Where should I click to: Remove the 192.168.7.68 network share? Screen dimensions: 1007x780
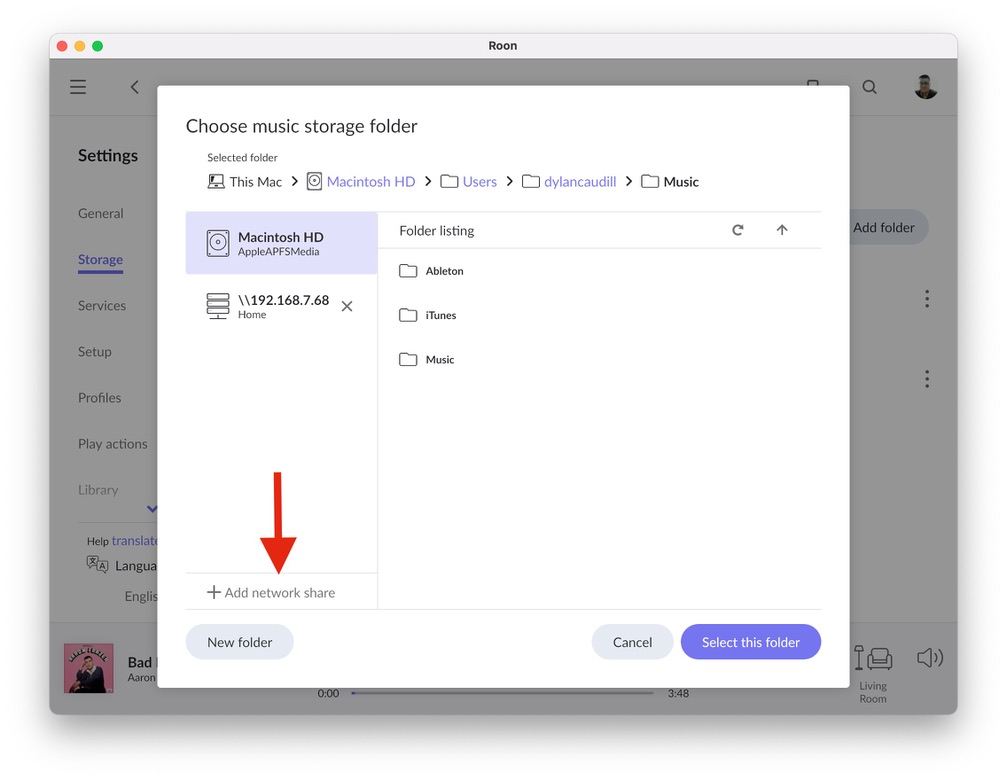coord(347,306)
